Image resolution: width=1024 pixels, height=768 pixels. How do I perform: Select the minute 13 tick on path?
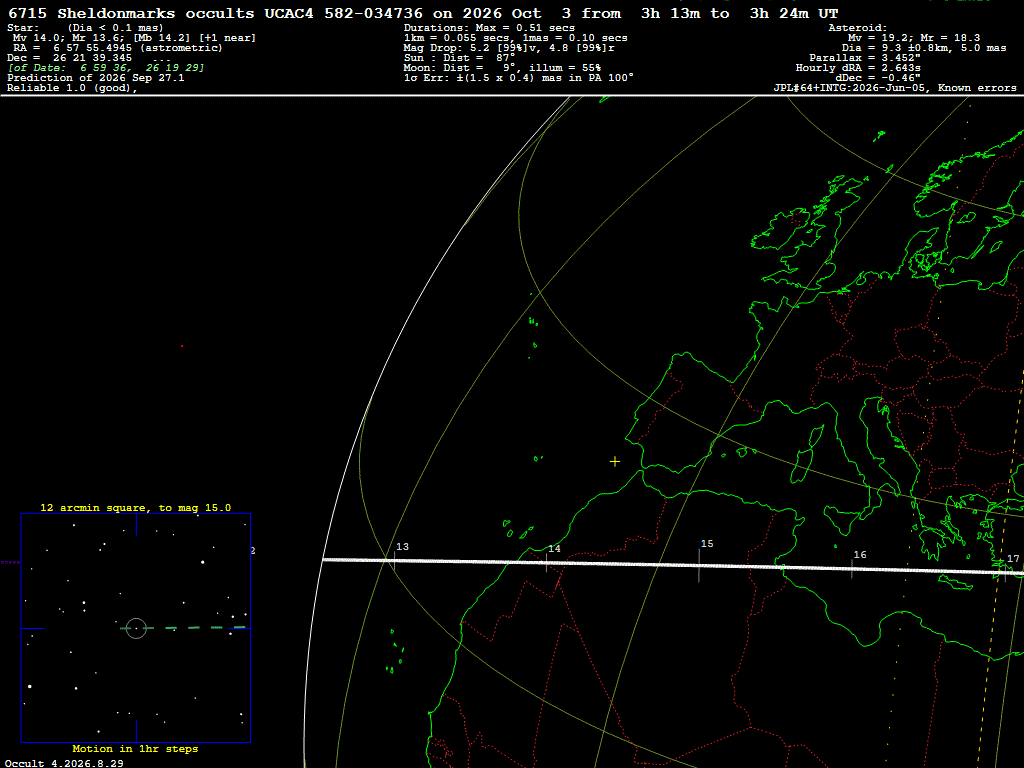coord(394,560)
